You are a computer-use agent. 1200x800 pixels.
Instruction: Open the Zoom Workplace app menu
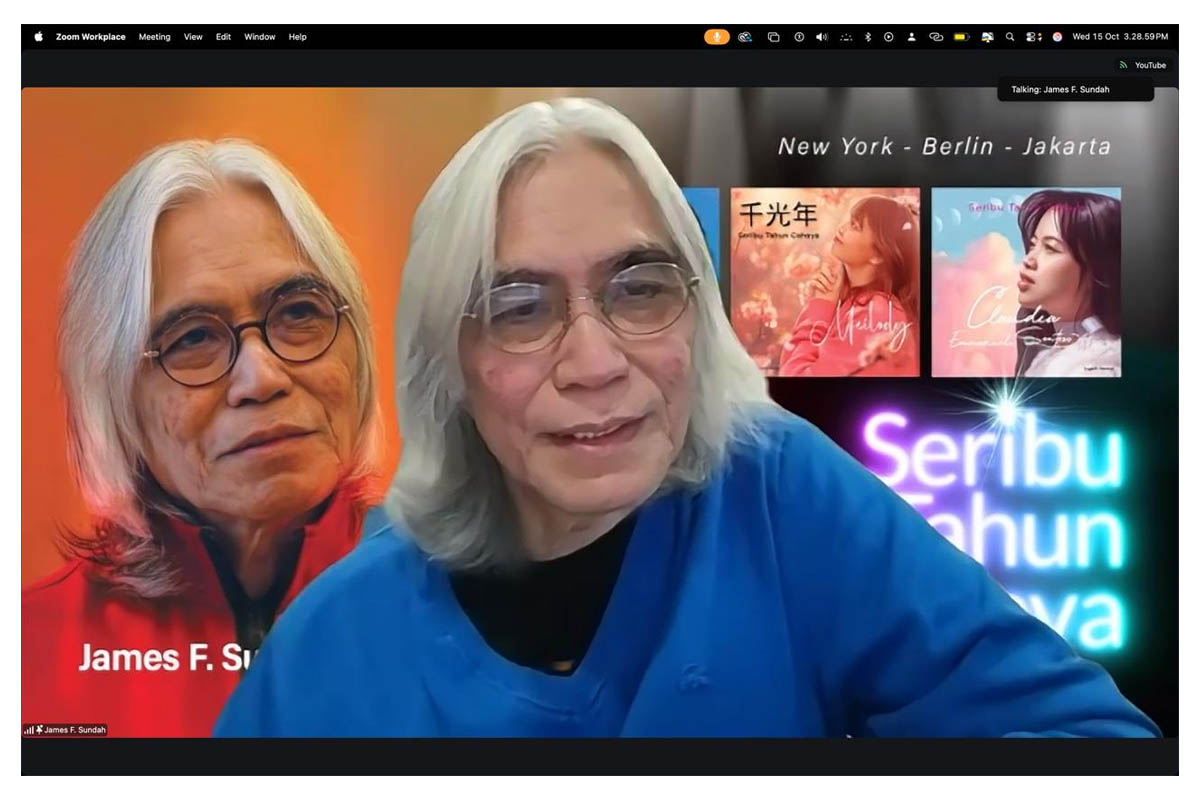(90, 37)
